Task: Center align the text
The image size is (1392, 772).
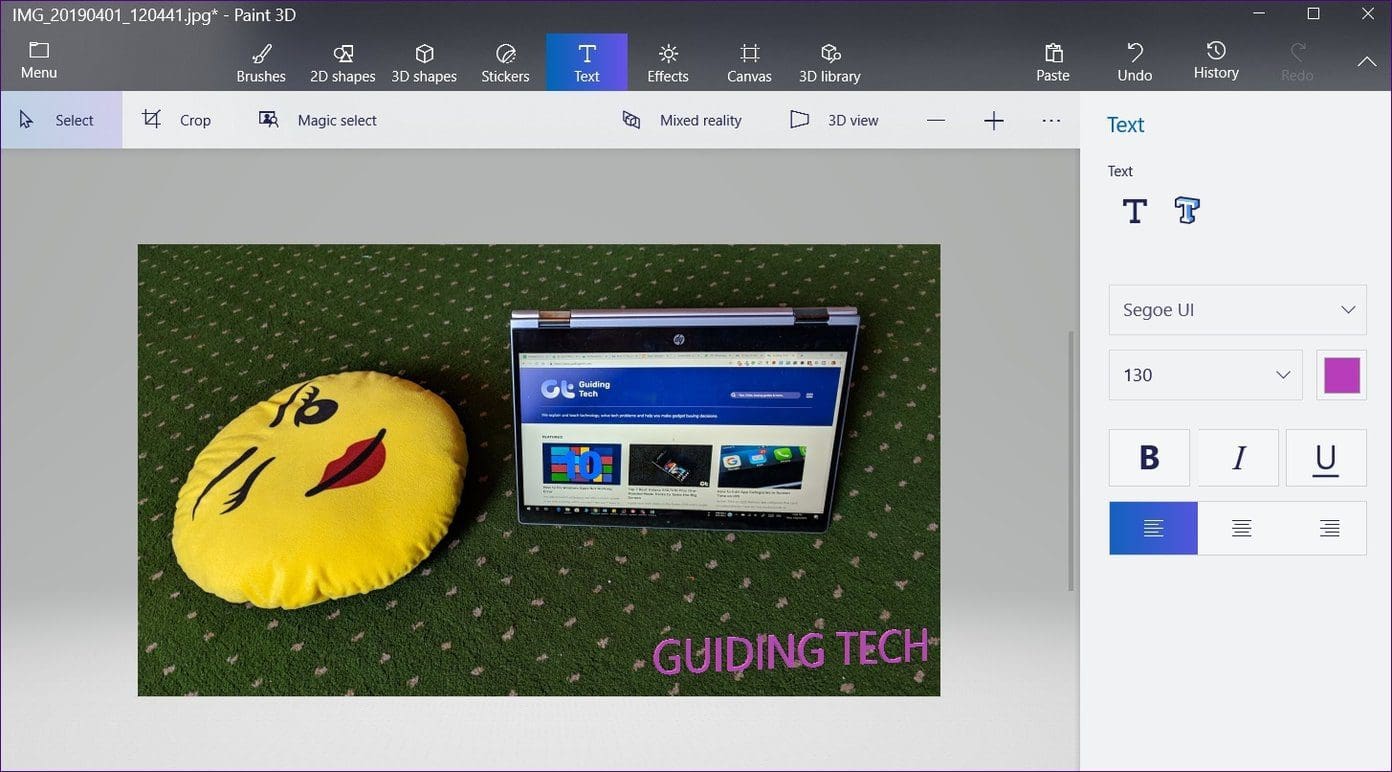Action: (1241, 528)
